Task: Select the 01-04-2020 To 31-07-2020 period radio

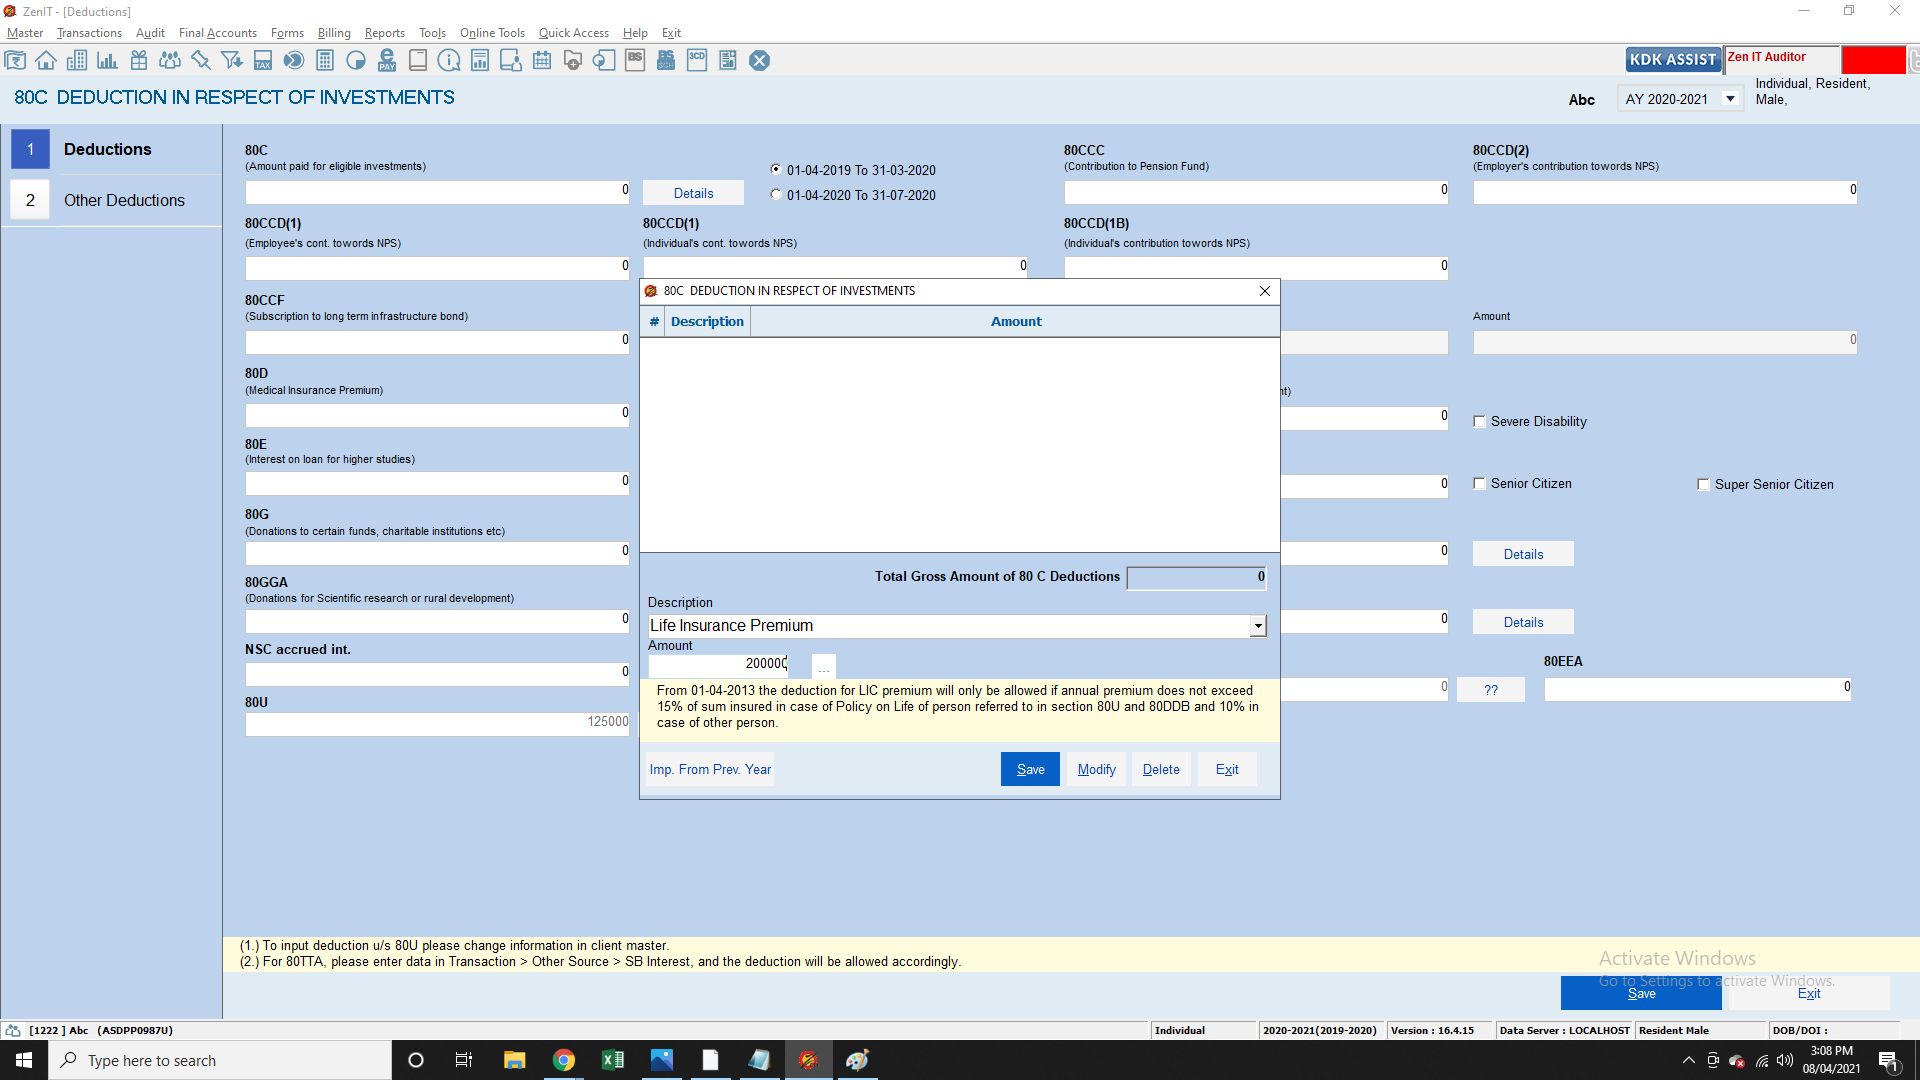Action: tap(776, 195)
